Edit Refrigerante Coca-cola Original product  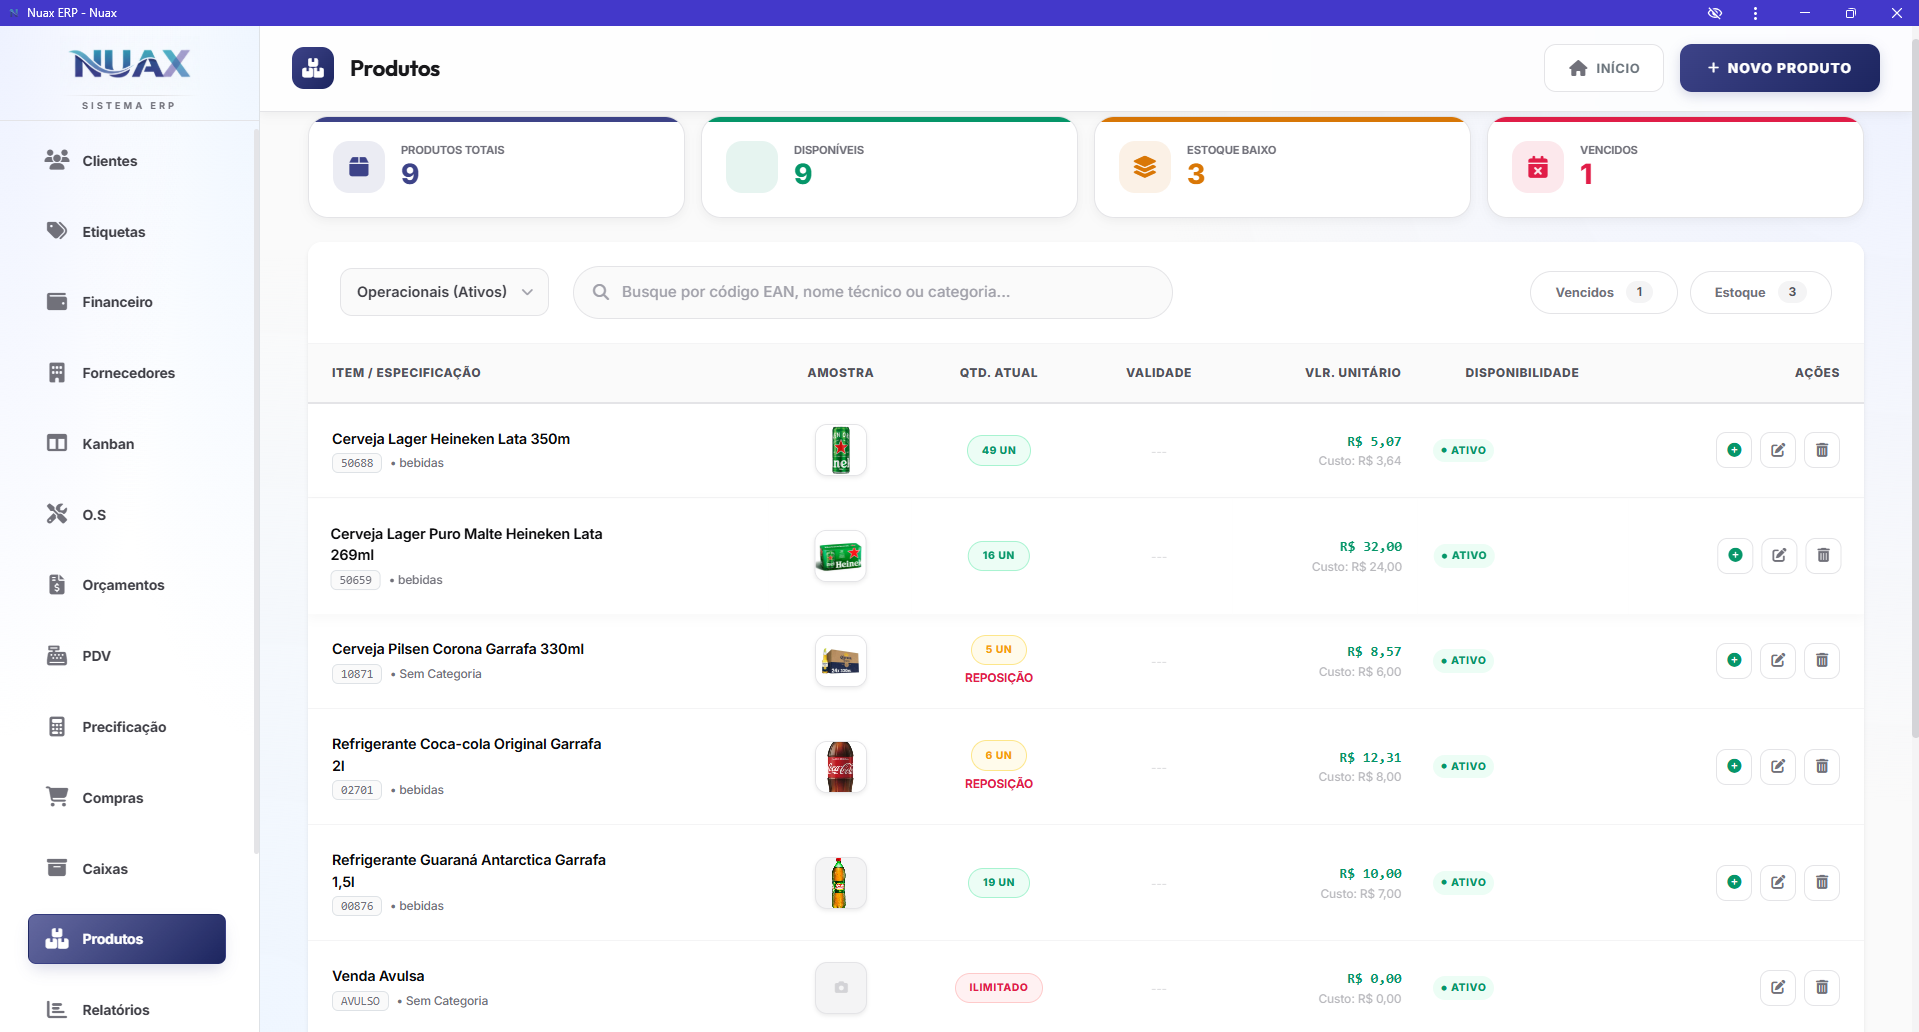coord(1778,766)
